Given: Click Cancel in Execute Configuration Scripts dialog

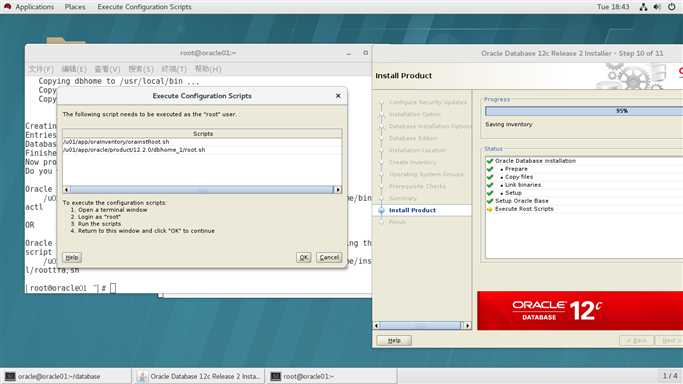Looking at the screenshot, I should point(329,257).
